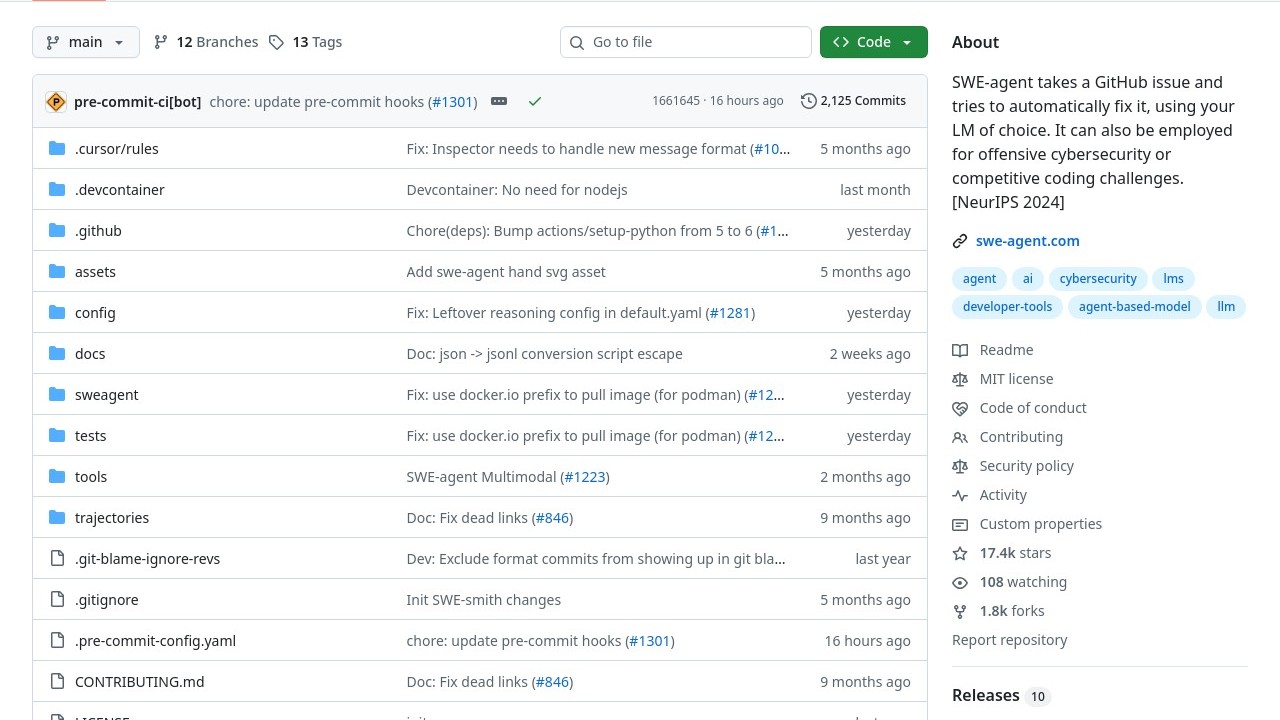This screenshot has width=1280, height=720.
Task: View the 12 Branches list
Action: (206, 42)
